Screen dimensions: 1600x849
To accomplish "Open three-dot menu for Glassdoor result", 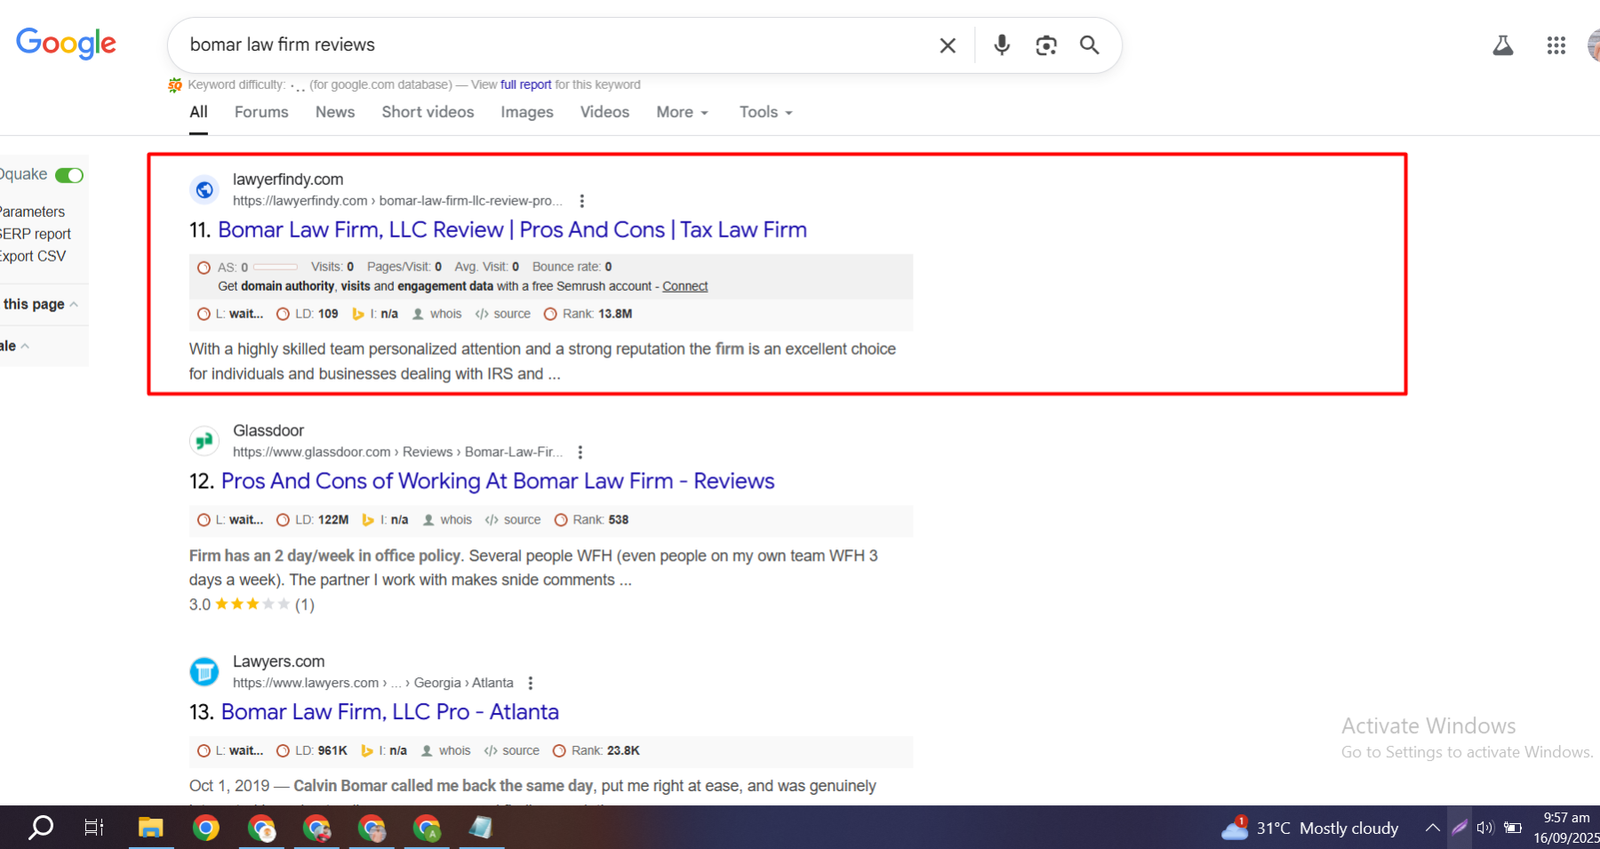I will [580, 452].
